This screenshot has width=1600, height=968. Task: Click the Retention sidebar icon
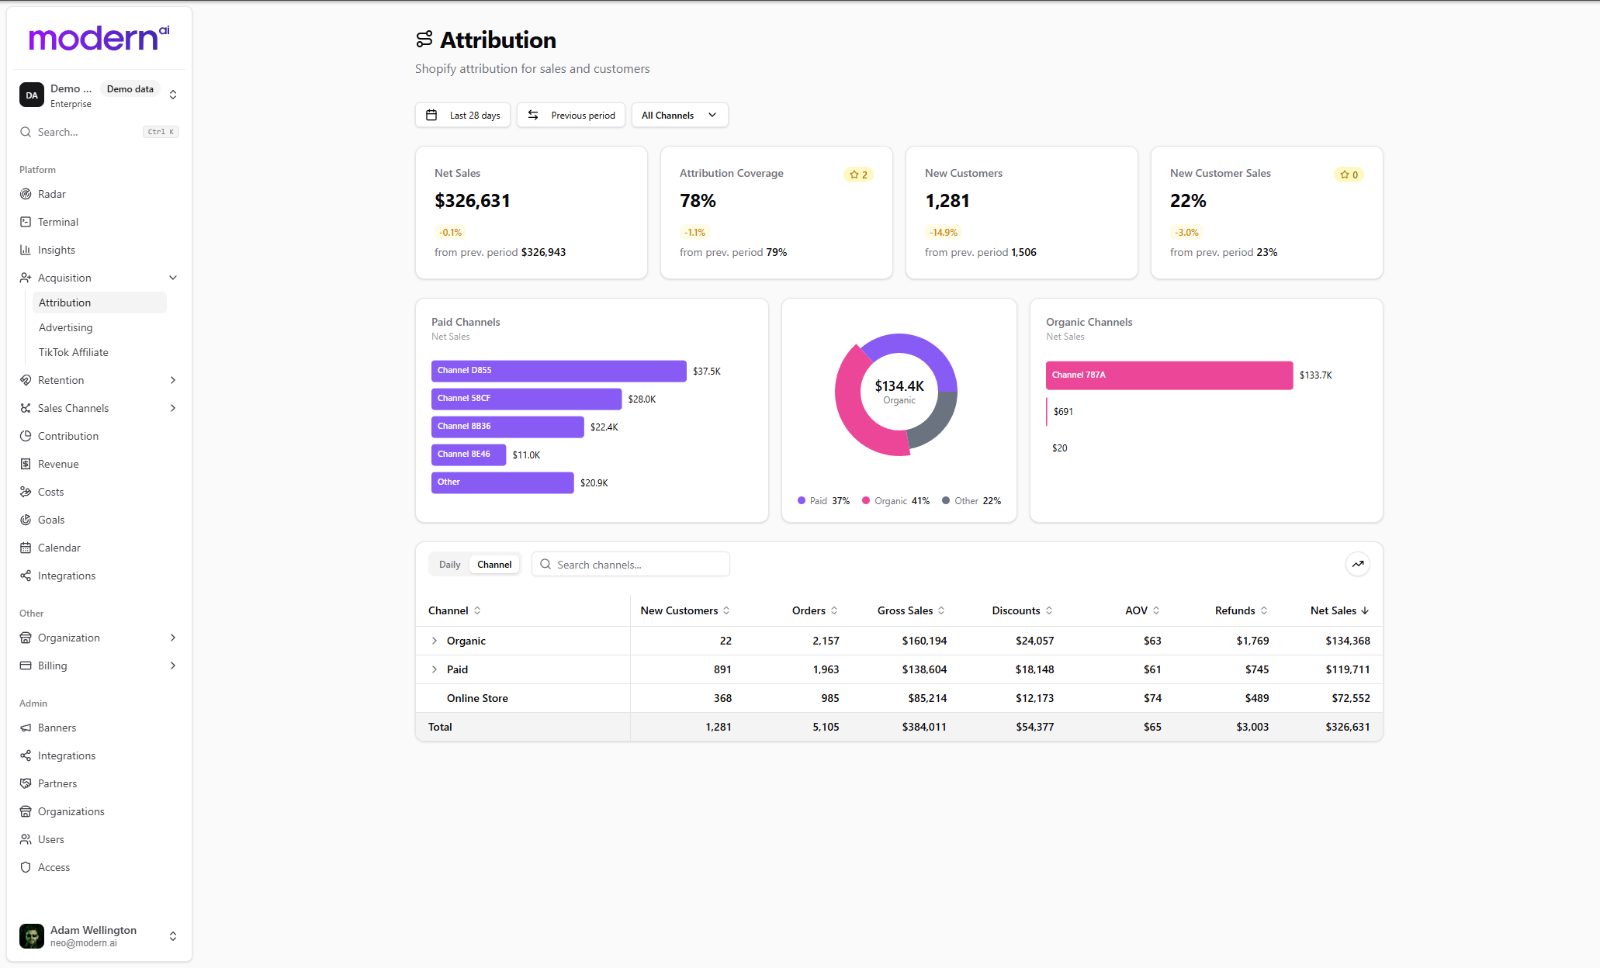coord(25,380)
